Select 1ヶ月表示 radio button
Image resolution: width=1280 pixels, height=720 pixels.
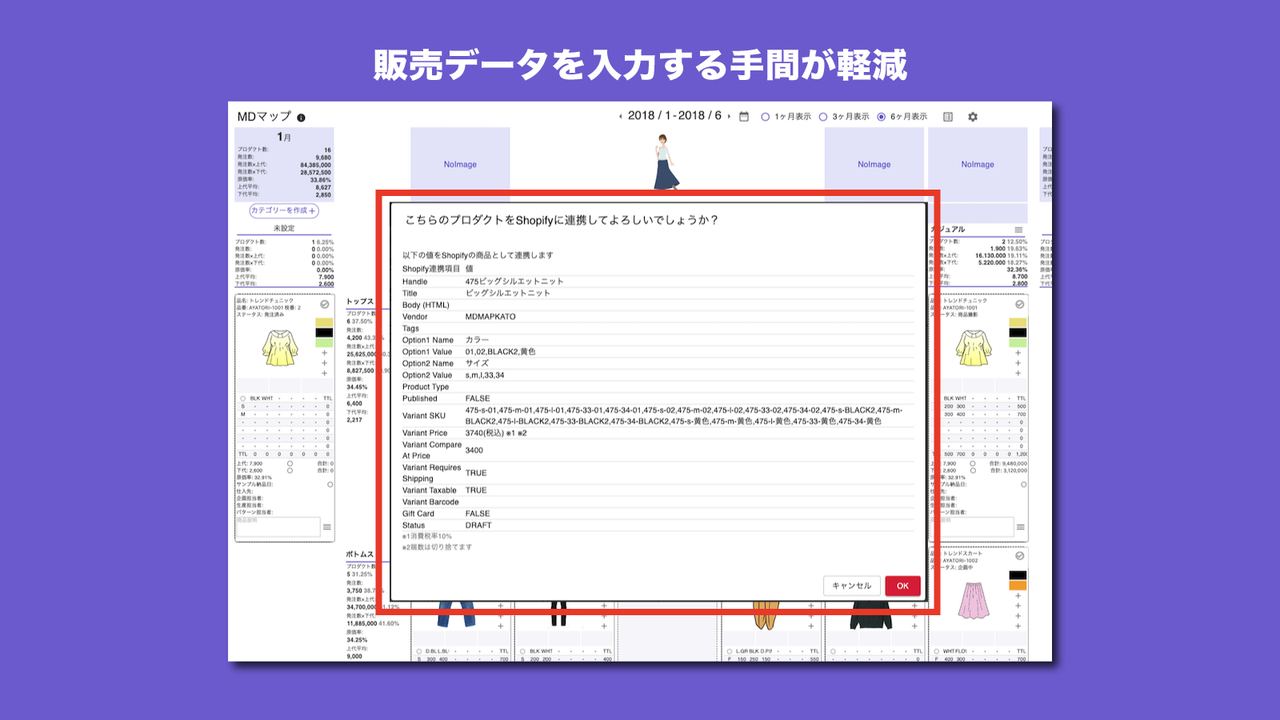[x=766, y=116]
